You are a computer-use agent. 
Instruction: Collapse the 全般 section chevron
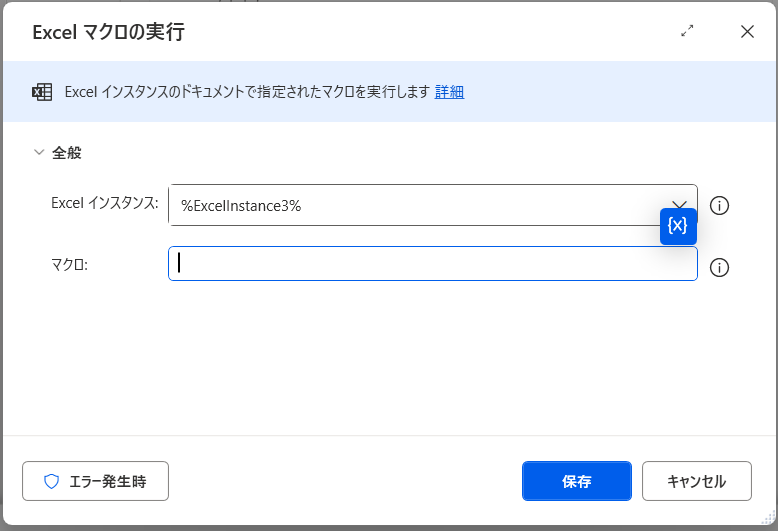tap(39, 153)
